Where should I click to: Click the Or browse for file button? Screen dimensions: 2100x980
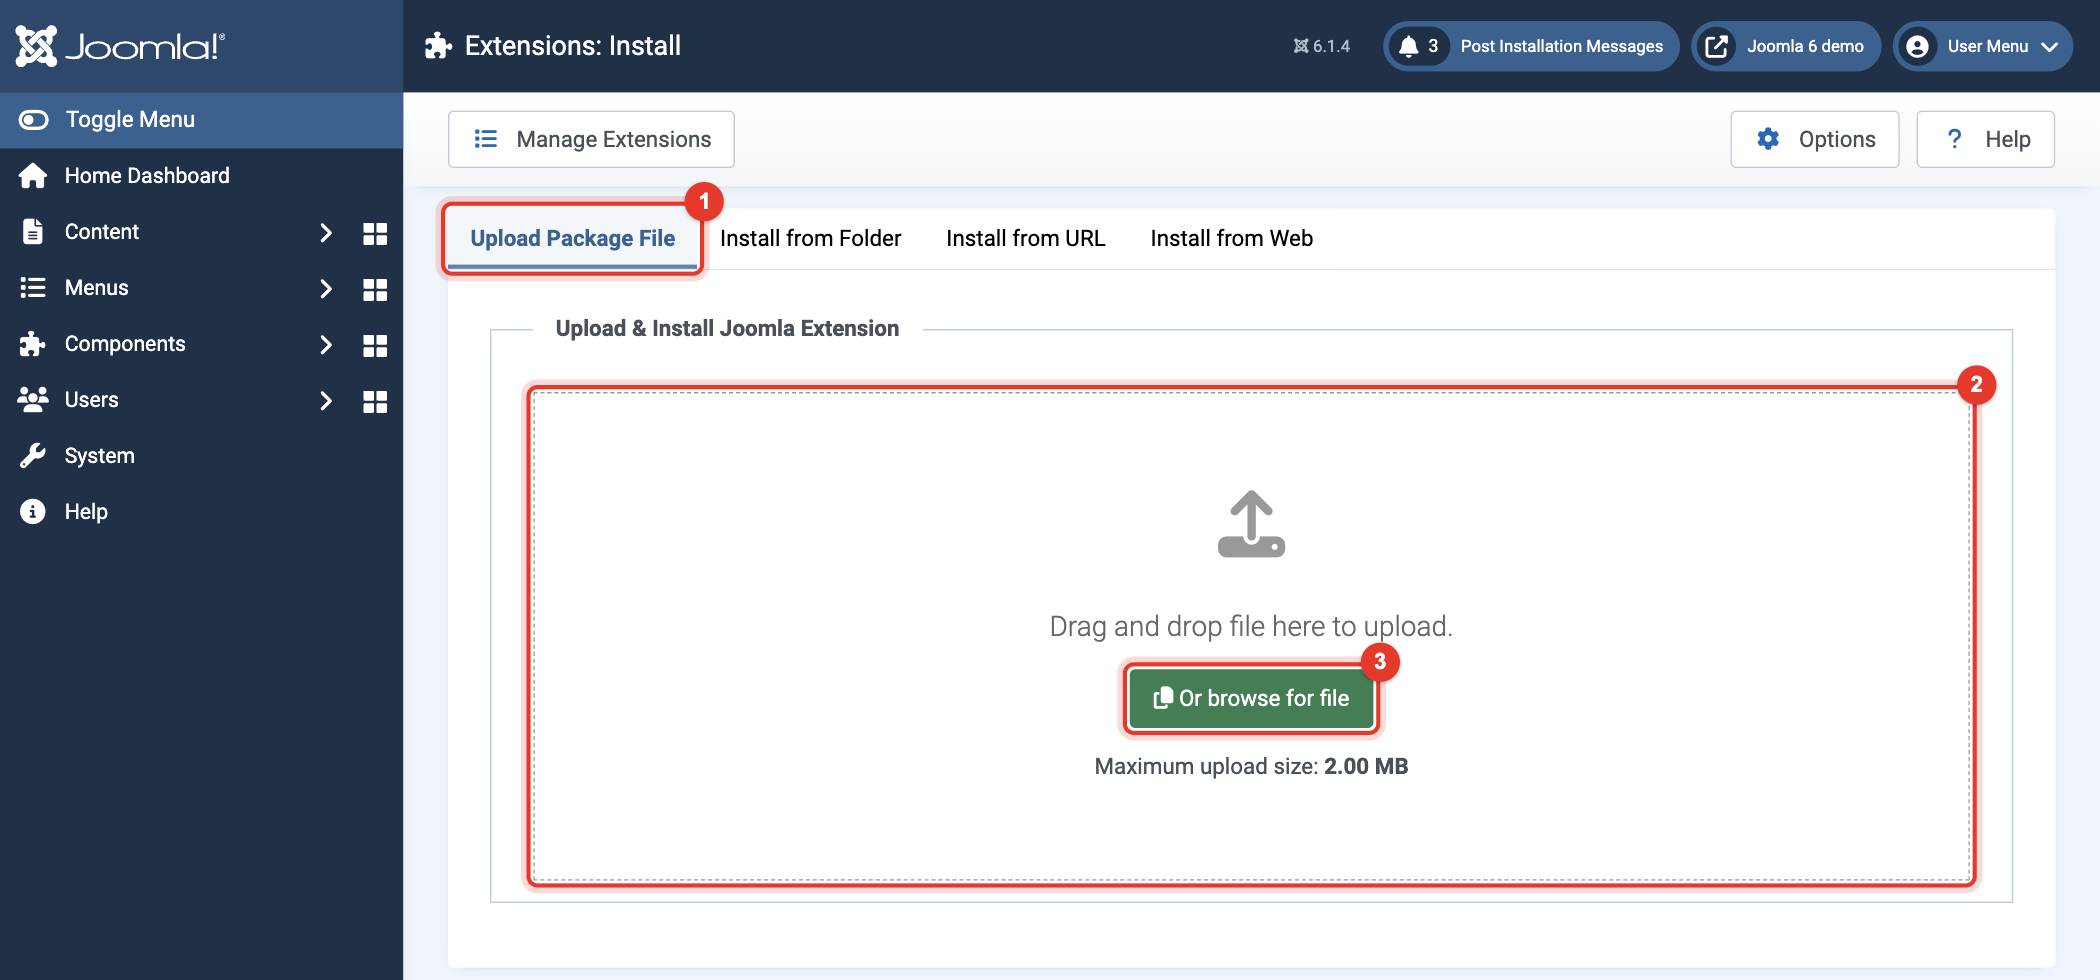coord(1251,698)
